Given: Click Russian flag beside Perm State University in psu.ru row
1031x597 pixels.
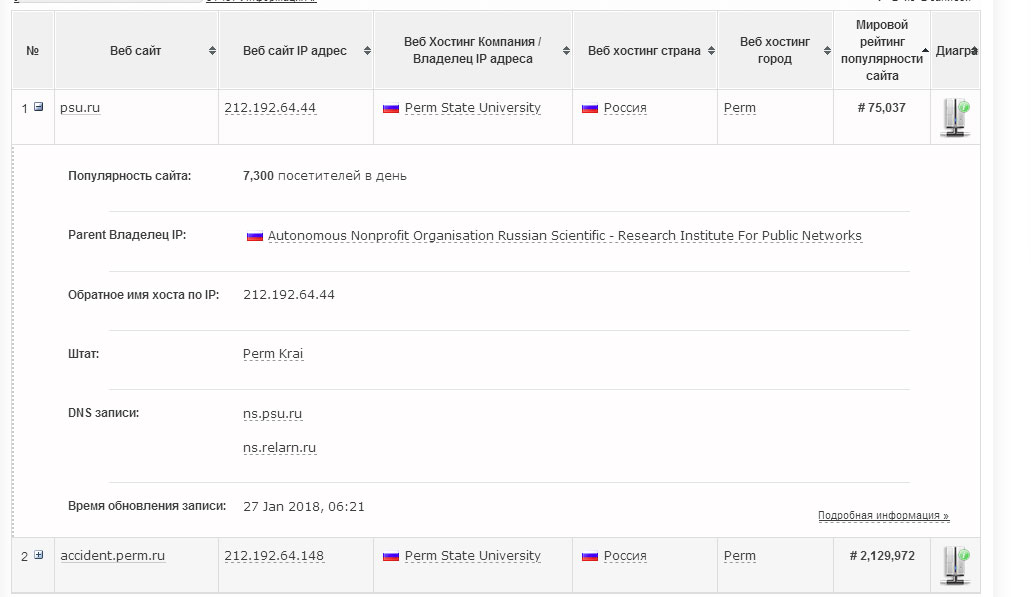Looking at the screenshot, I should pos(391,108).
